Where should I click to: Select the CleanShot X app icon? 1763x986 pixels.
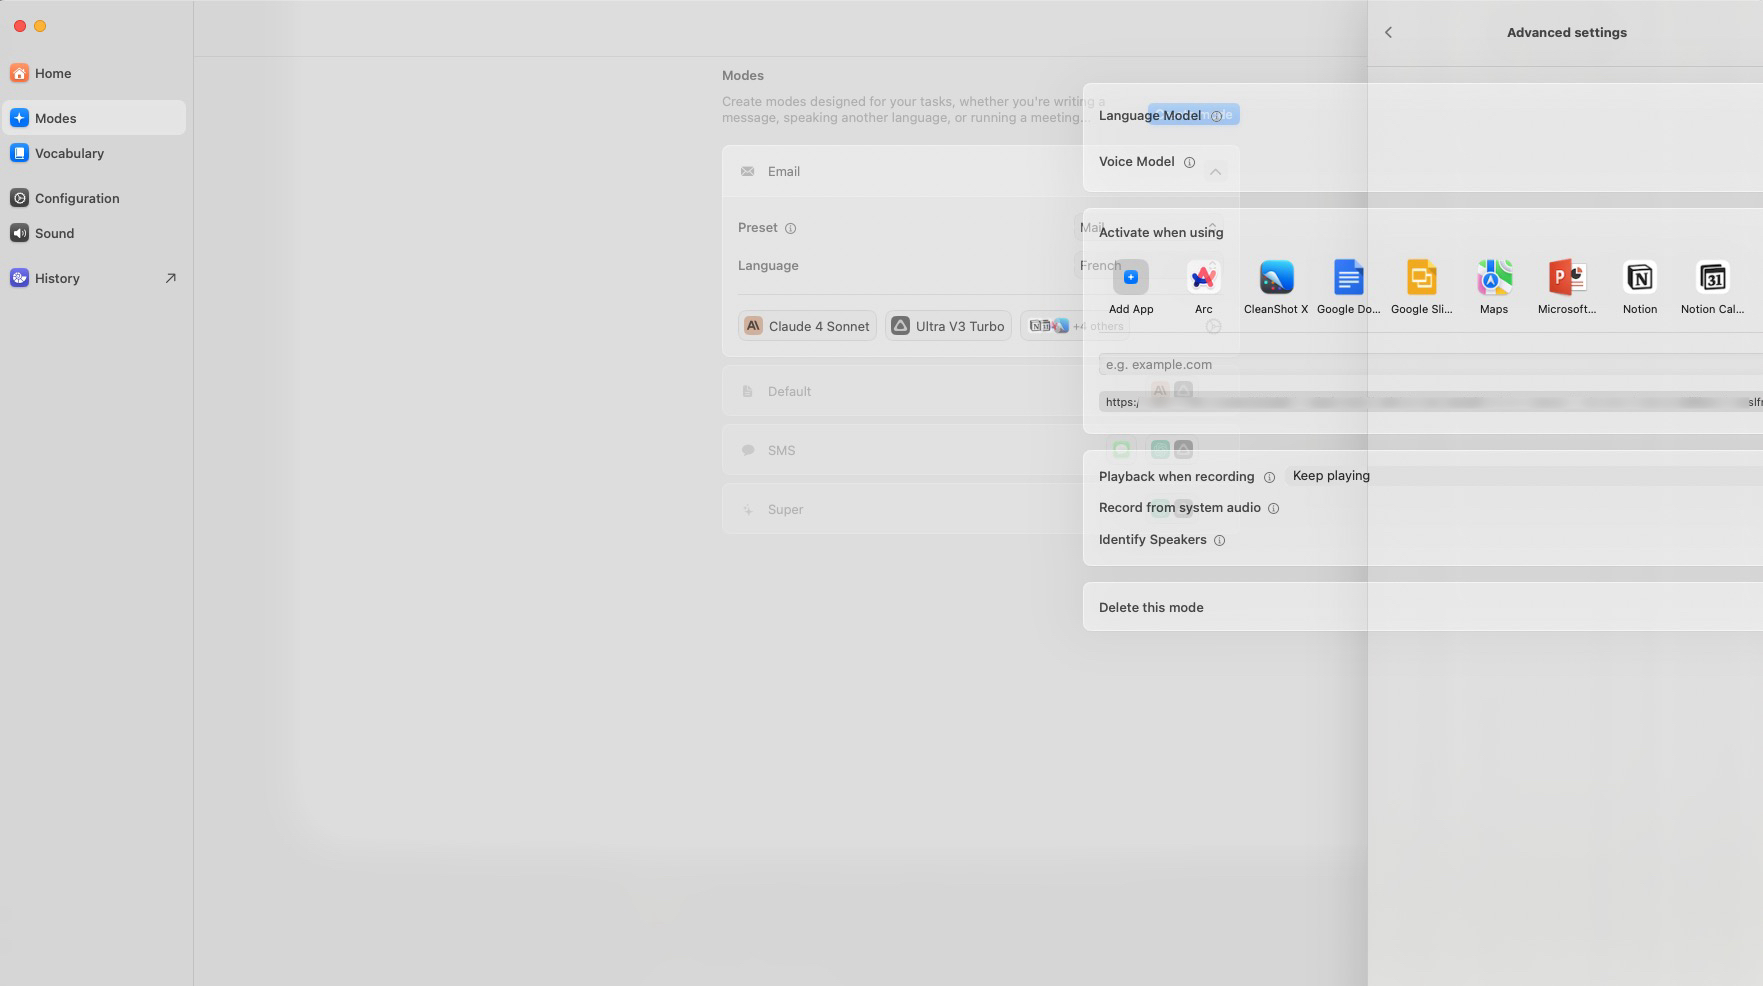coord(1276,277)
